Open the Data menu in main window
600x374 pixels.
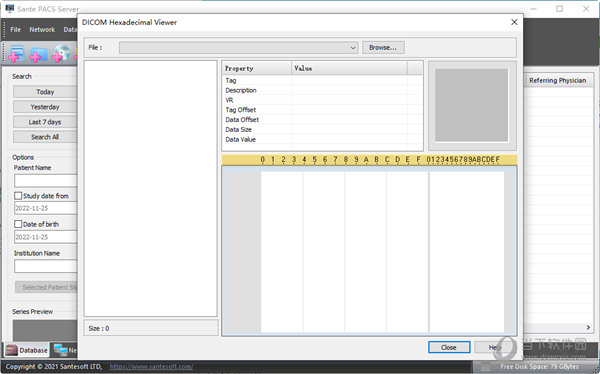point(70,29)
